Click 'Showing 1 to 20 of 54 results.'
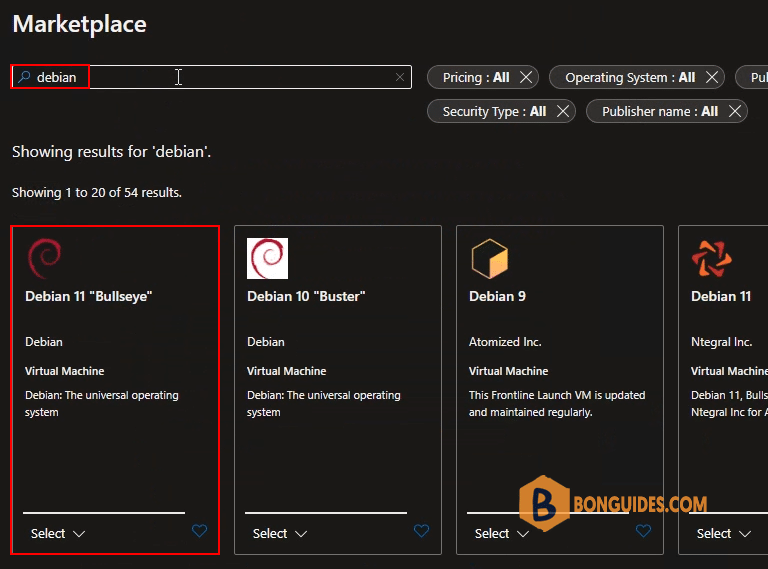The width and height of the screenshot is (768, 569). pos(96,192)
